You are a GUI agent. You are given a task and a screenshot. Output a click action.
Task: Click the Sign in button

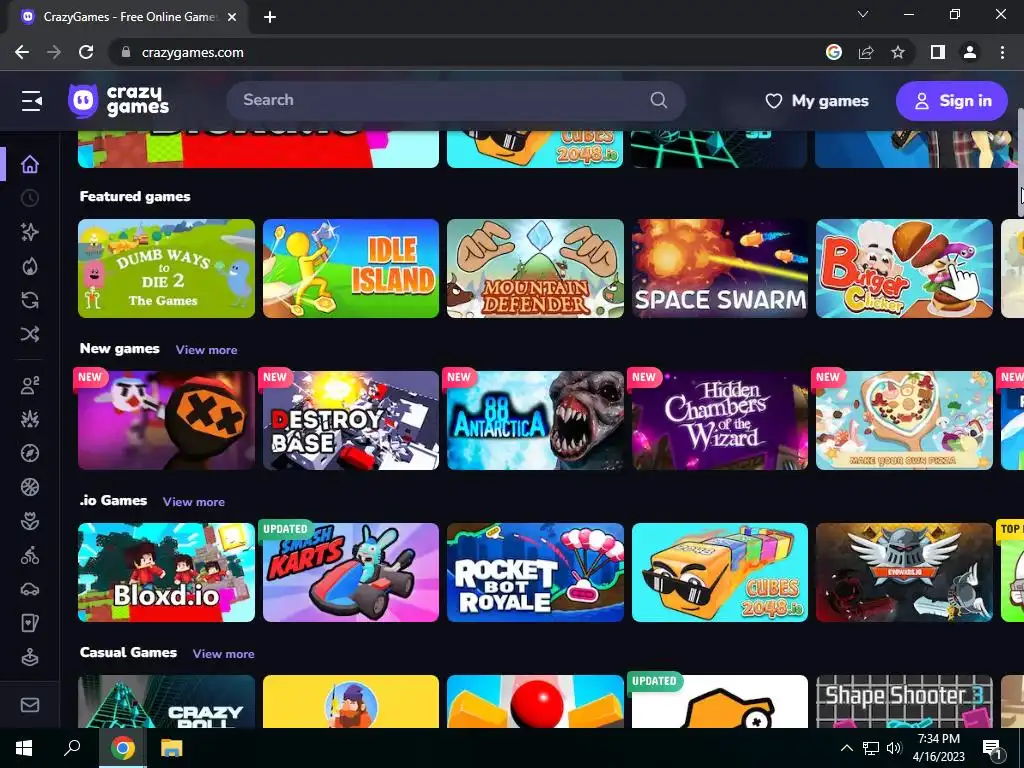[x=952, y=101]
